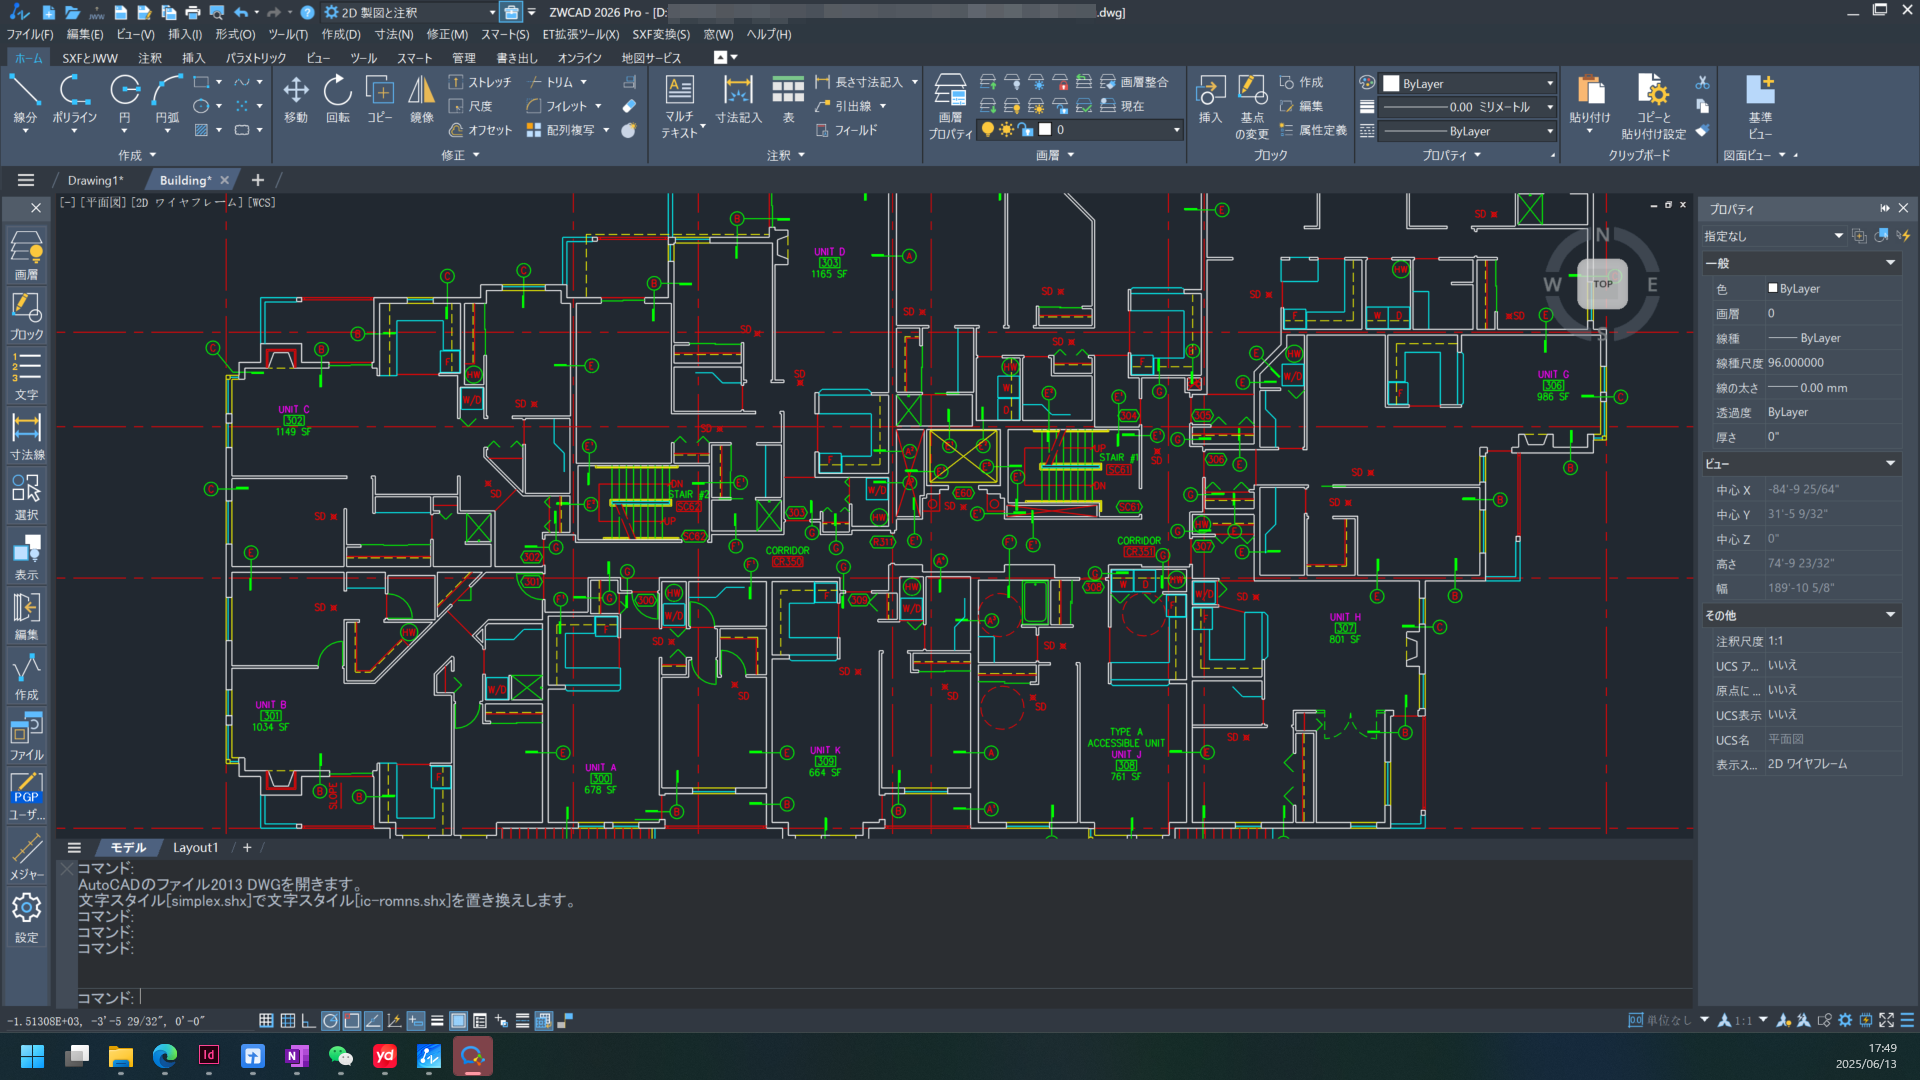Switch to the Layout1 tab

pyautogui.click(x=195, y=847)
